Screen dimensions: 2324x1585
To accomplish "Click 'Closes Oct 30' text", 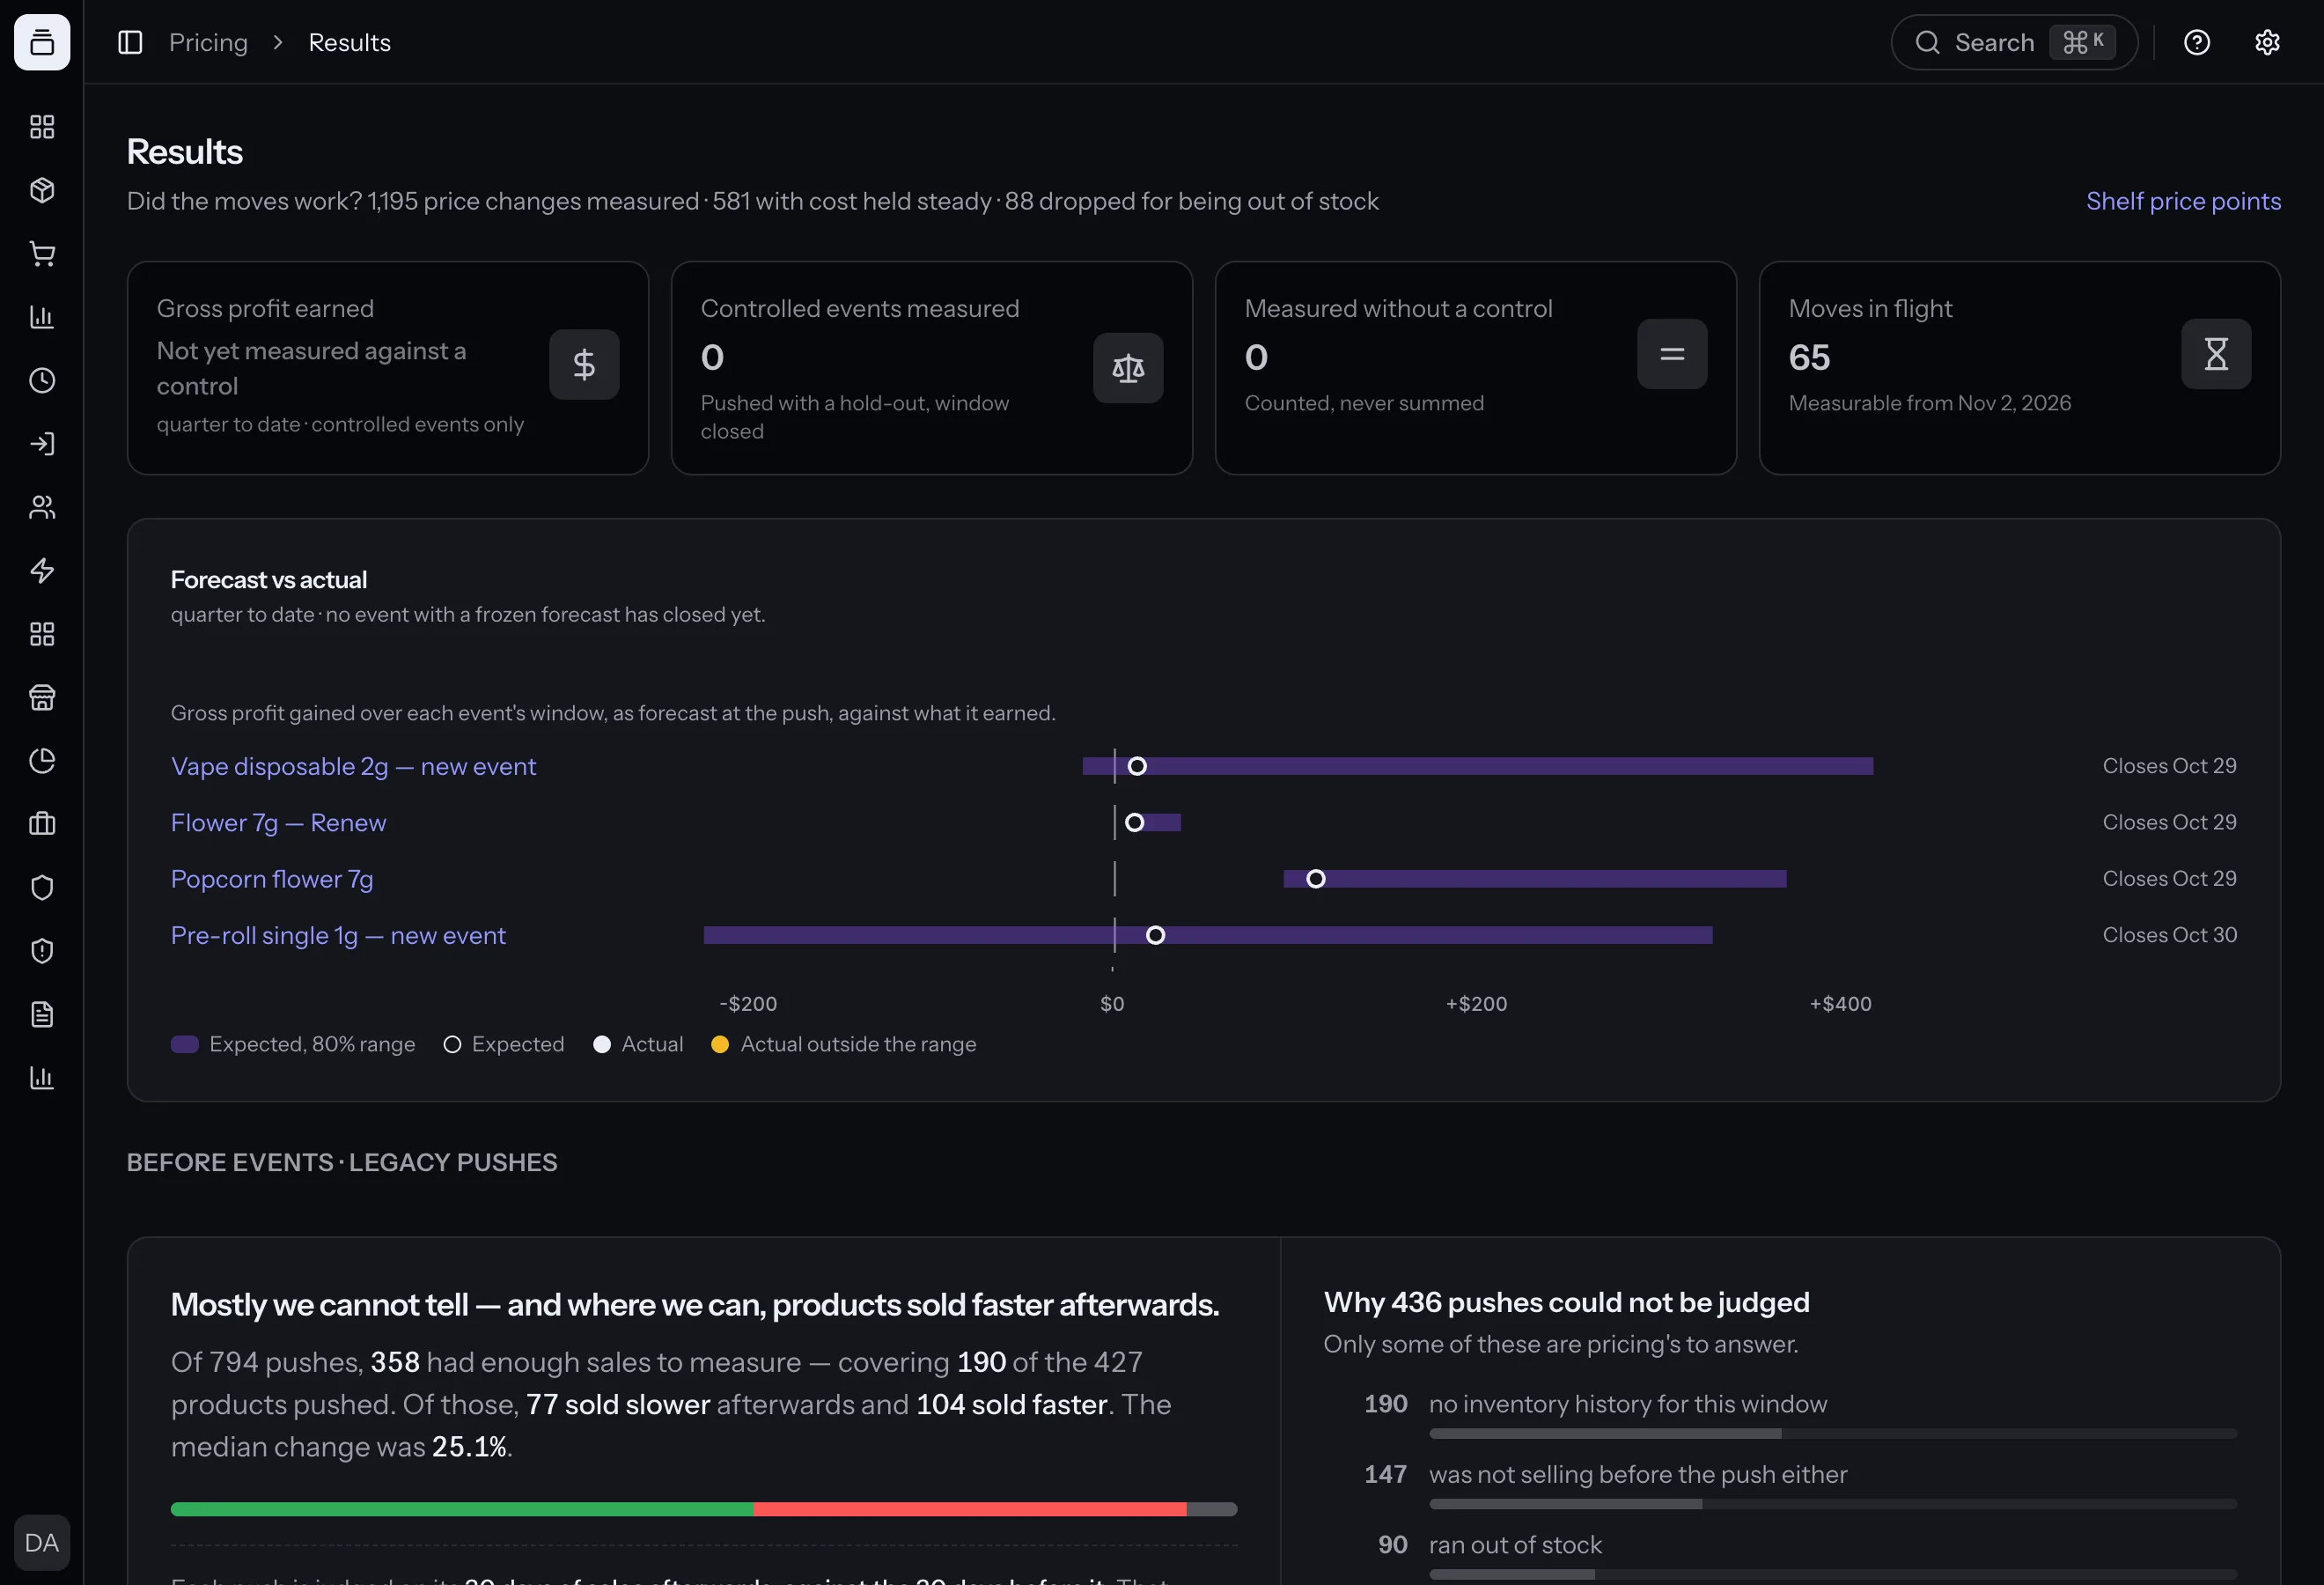I will coord(2169,935).
